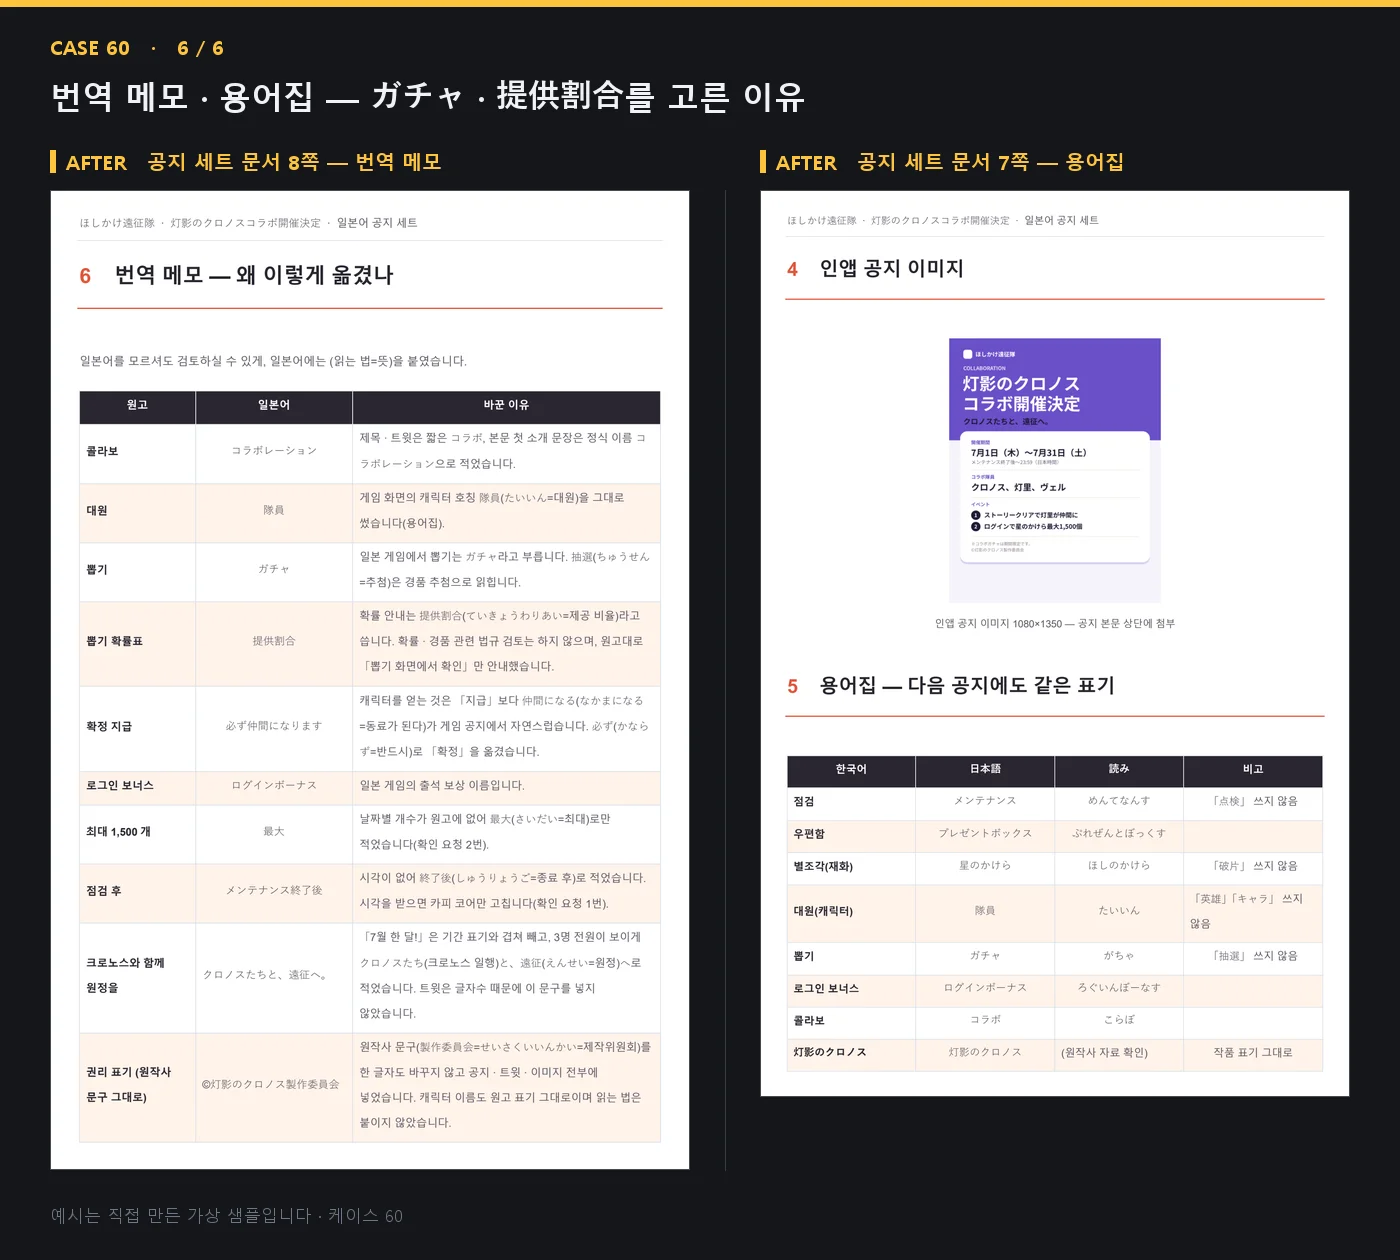Click the '일본어를 모르셔도 검토하실 수 있게' intro sentence
Viewport: 1400px width, 1260px height.
pos(273,361)
